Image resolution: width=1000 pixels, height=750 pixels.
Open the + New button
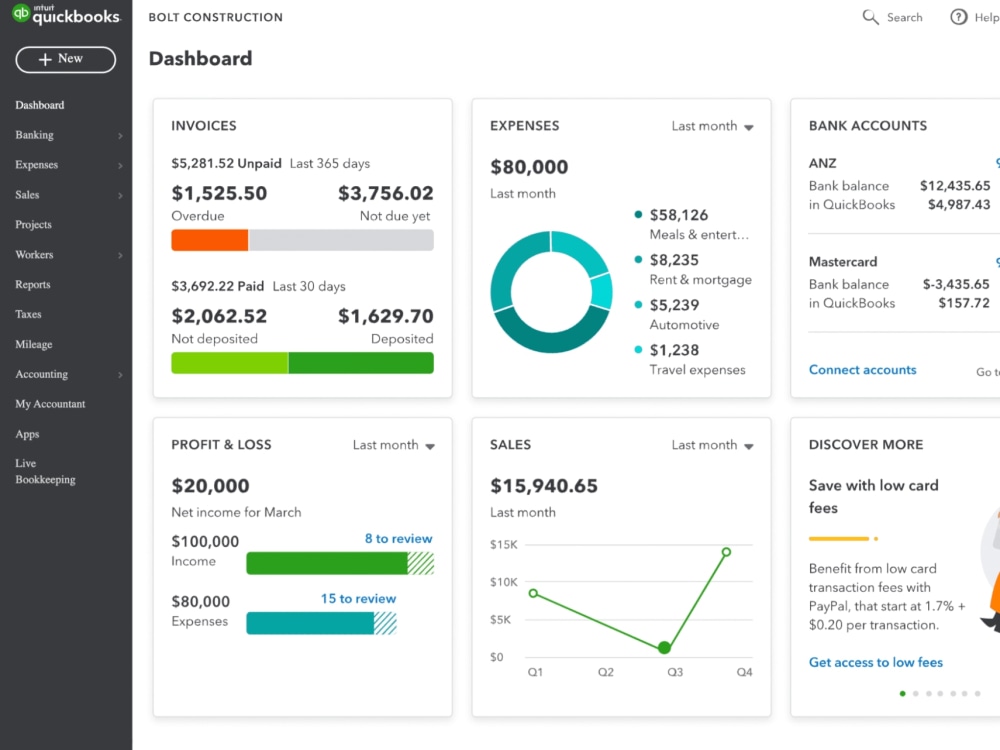point(65,59)
